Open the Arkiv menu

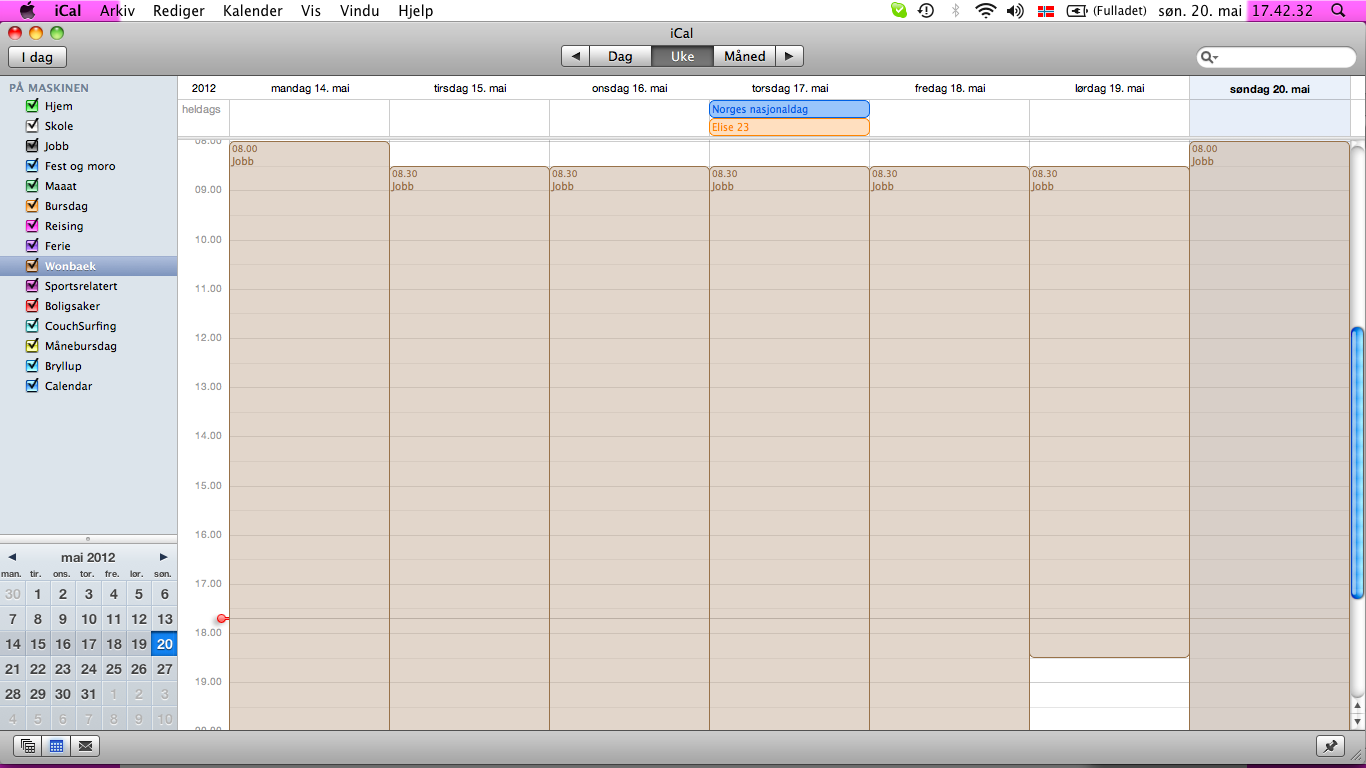coord(117,11)
